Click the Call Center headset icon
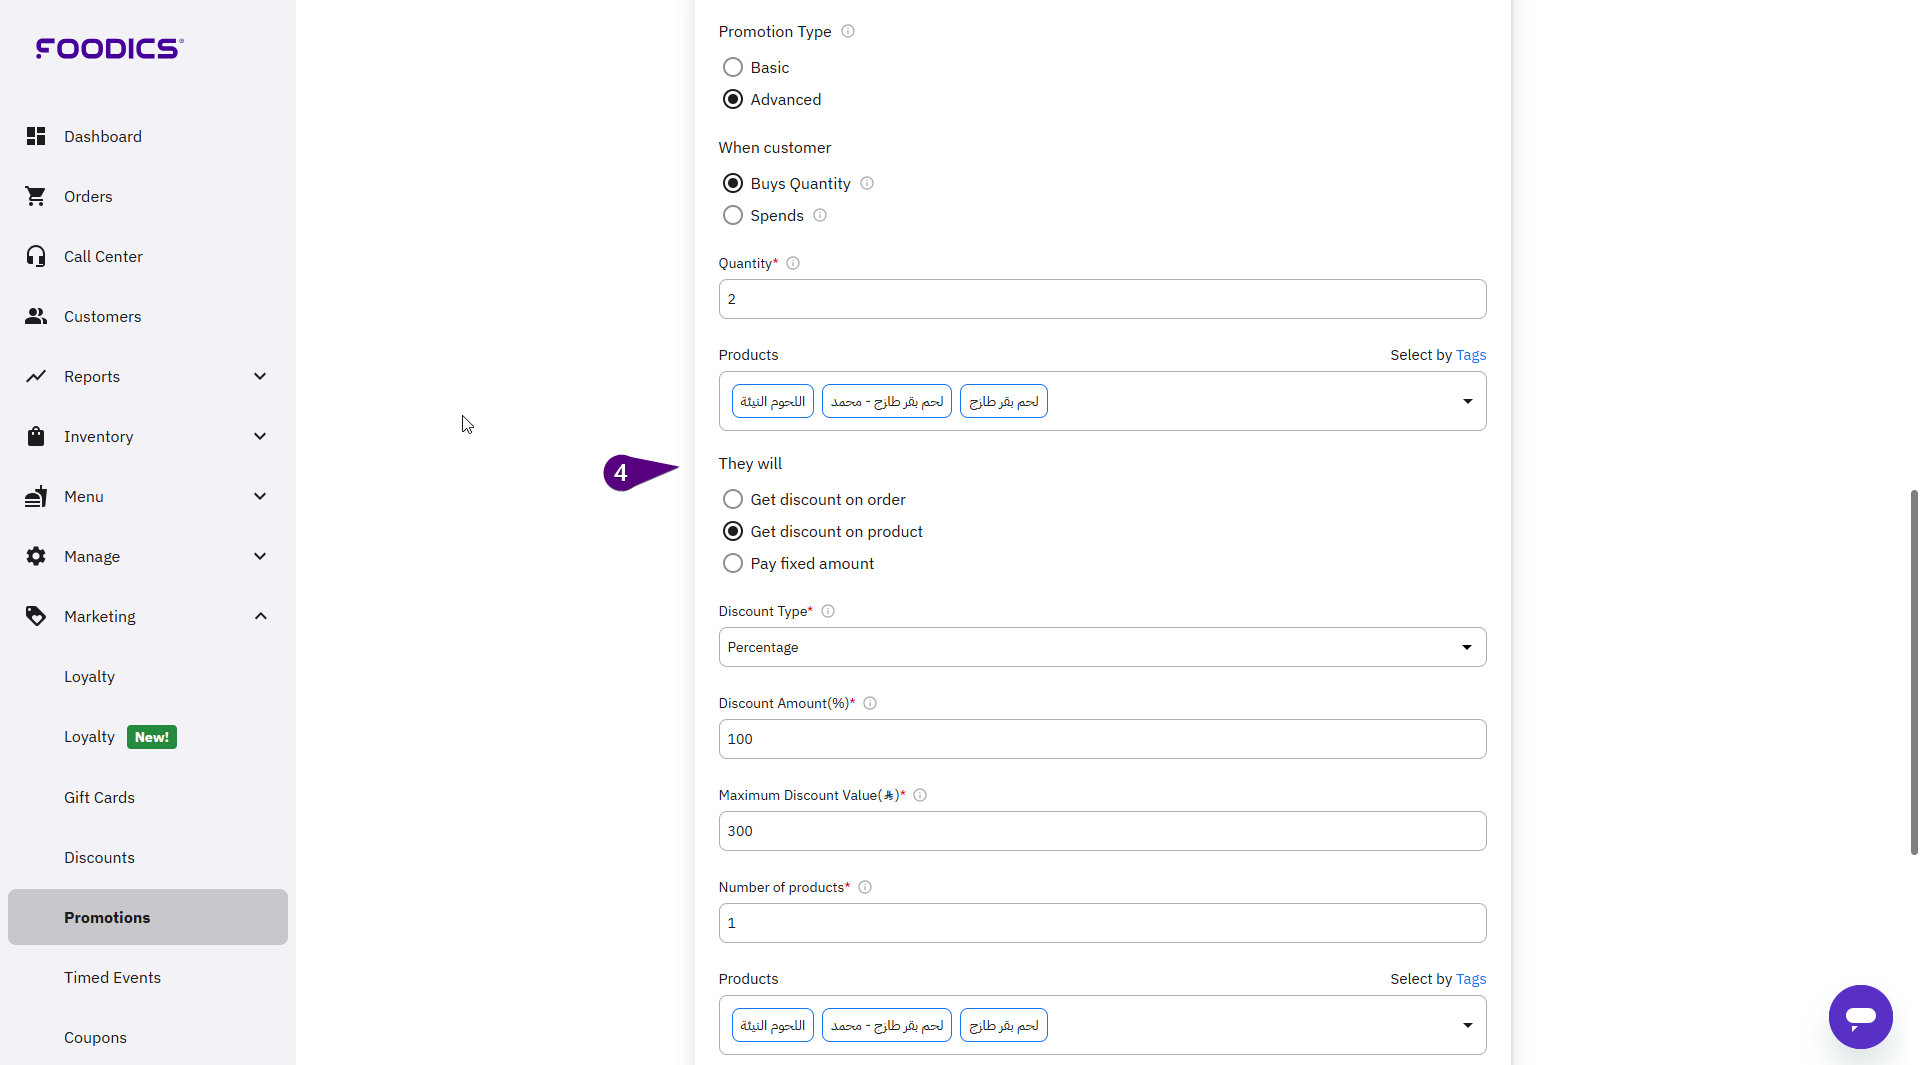1920x1065 pixels. pyautogui.click(x=36, y=256)
